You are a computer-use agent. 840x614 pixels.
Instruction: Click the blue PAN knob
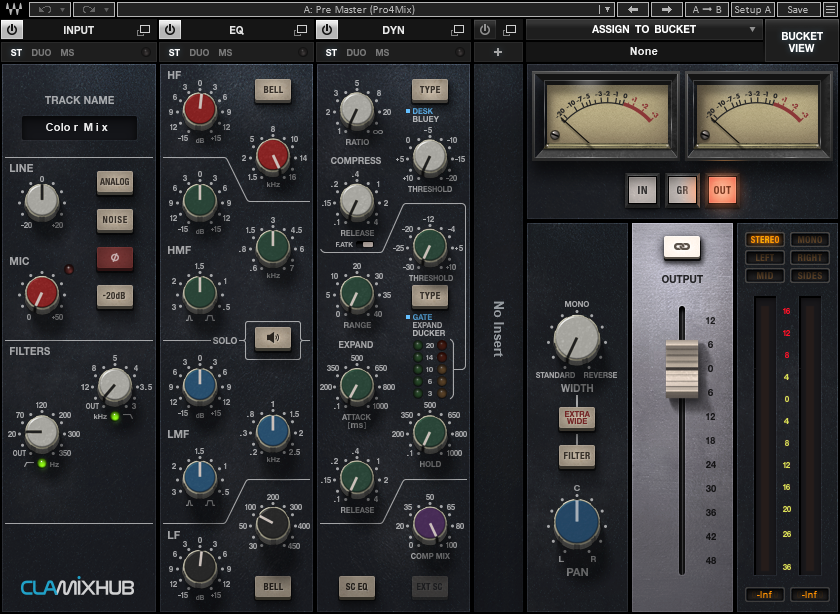click(x=576, y=522)
